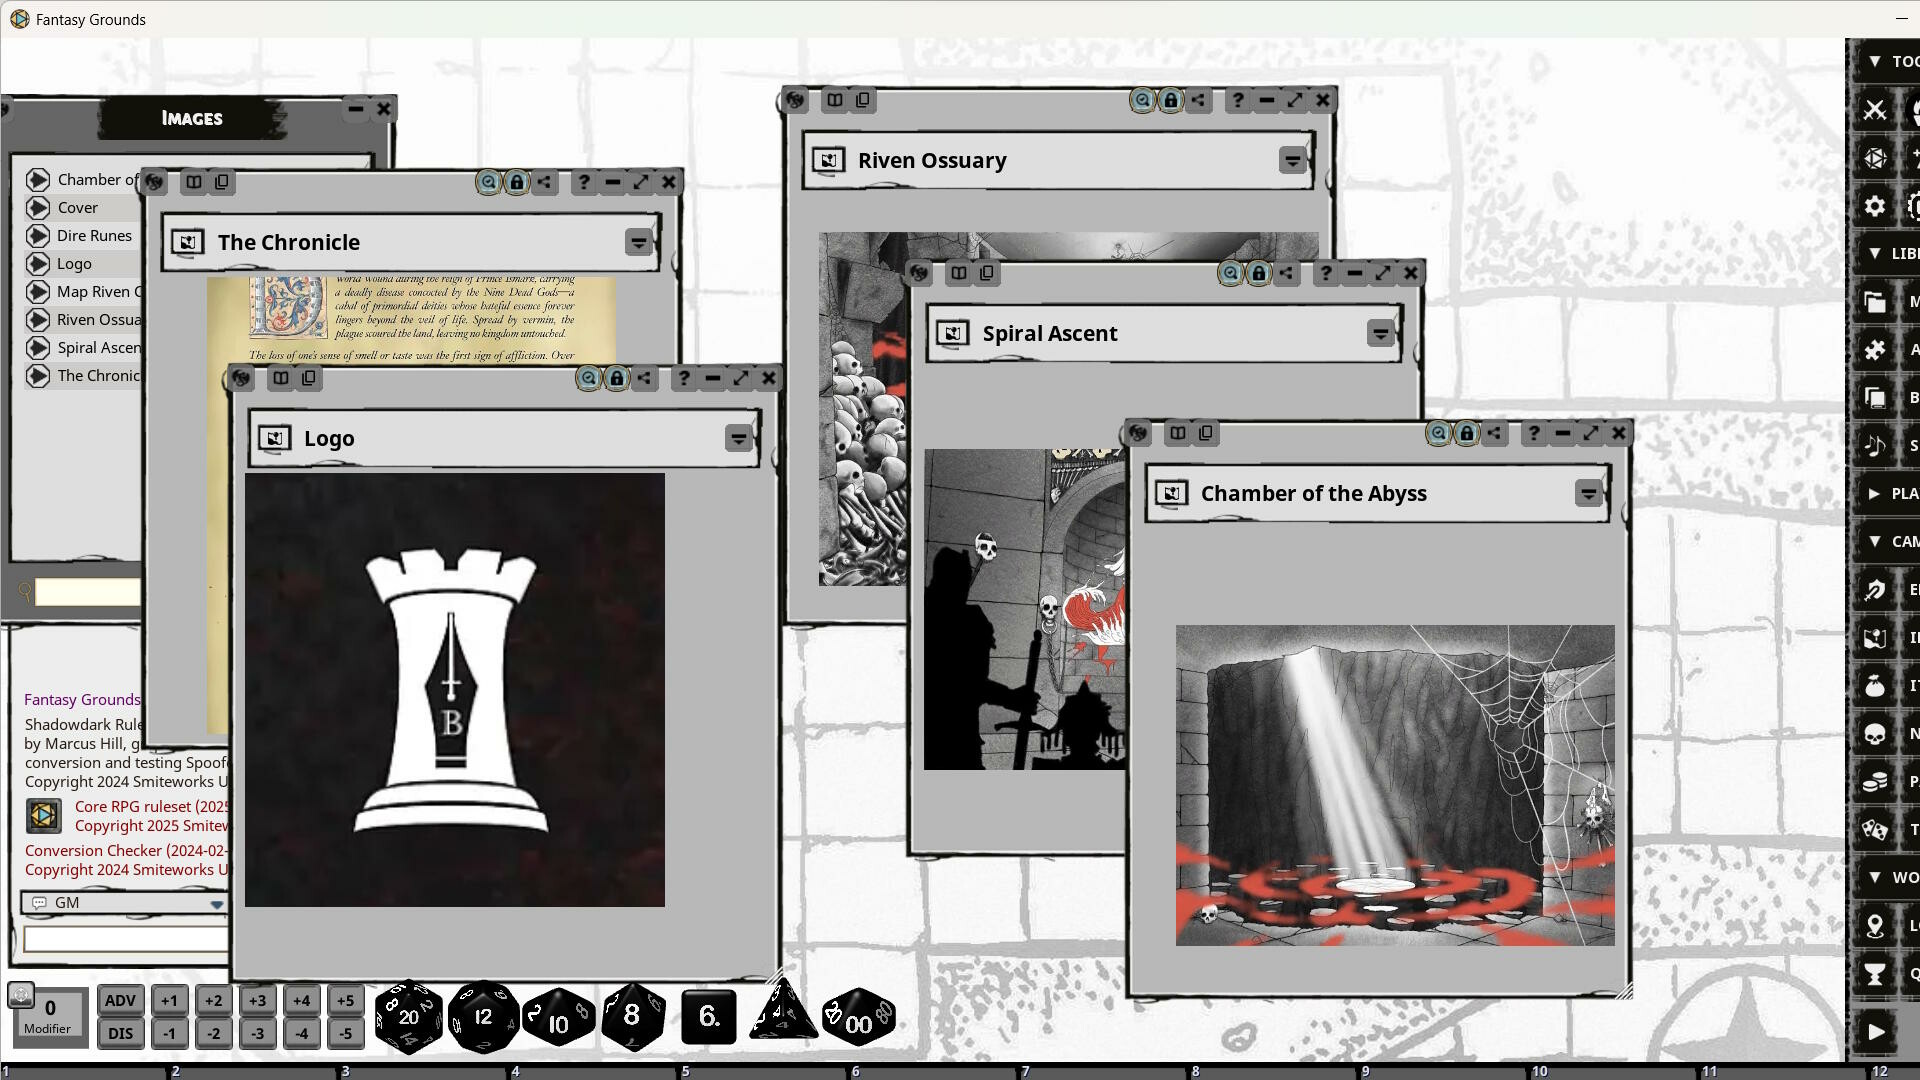Image resolution: width=1920 pixels, height=1080 pixels.
Task: Open Parcels using the coins sidebar icon
Action: click(x=1875, y=781)
